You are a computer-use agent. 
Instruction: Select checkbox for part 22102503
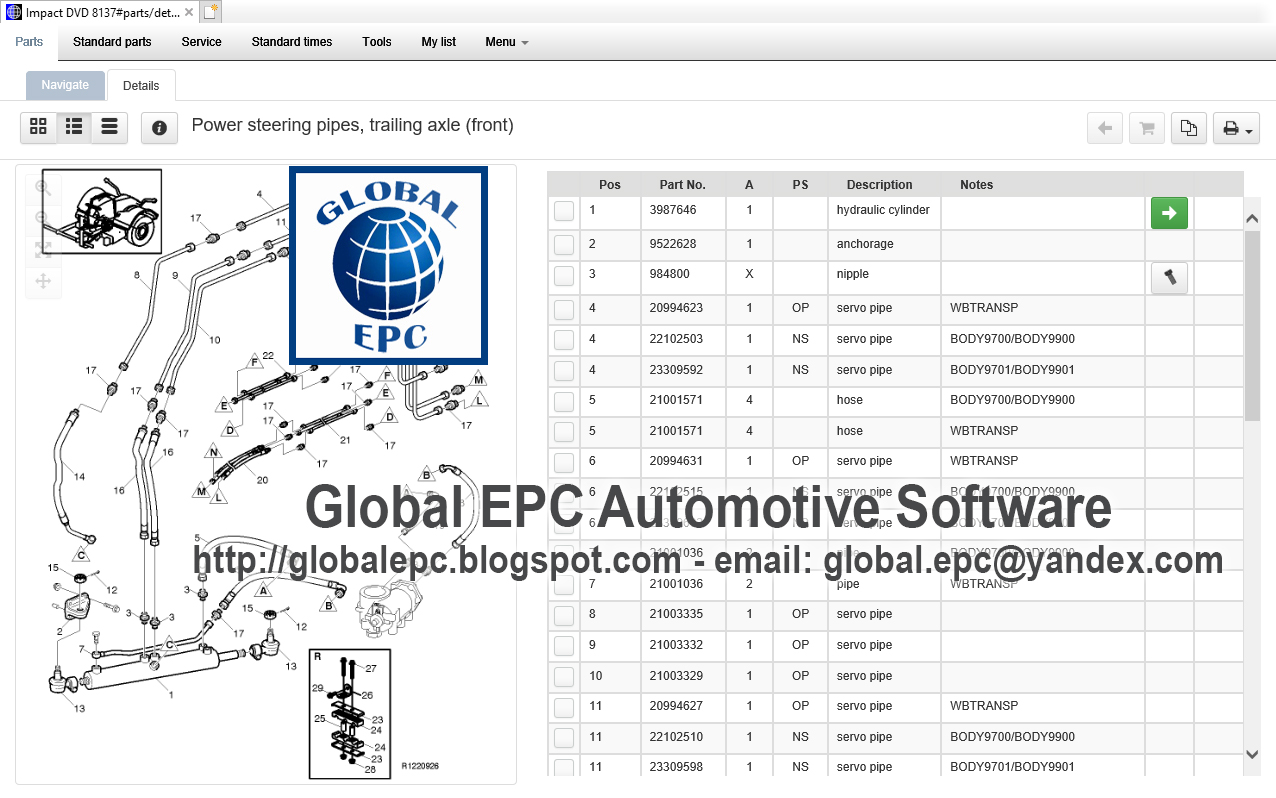[564, 340]
